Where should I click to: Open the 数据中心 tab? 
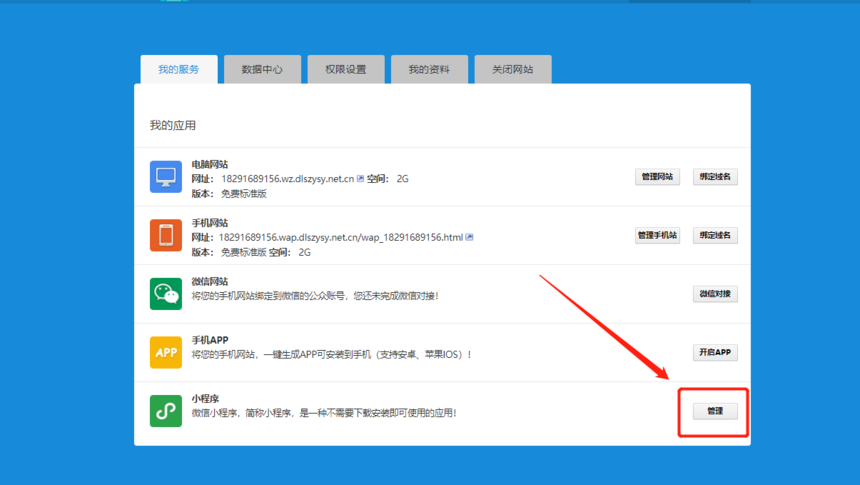tap(262, 69)
